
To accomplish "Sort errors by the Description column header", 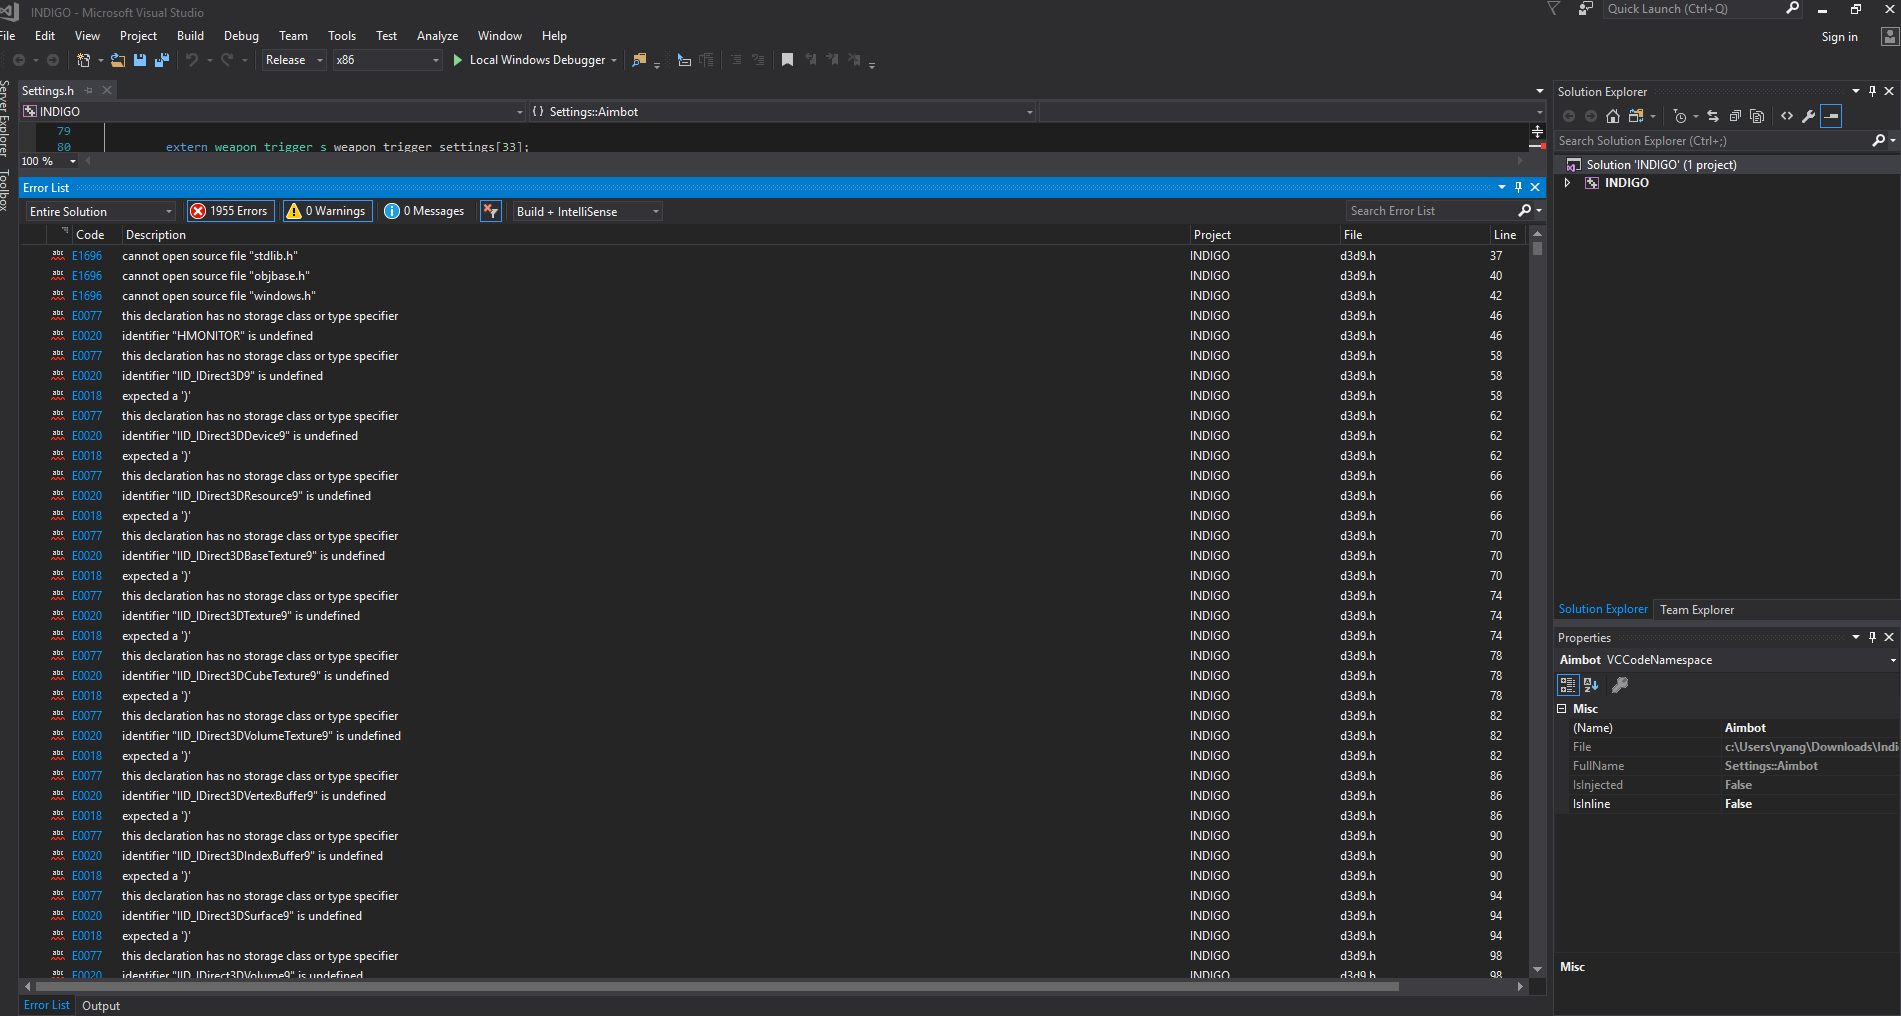I will click(x=655, y=235).
